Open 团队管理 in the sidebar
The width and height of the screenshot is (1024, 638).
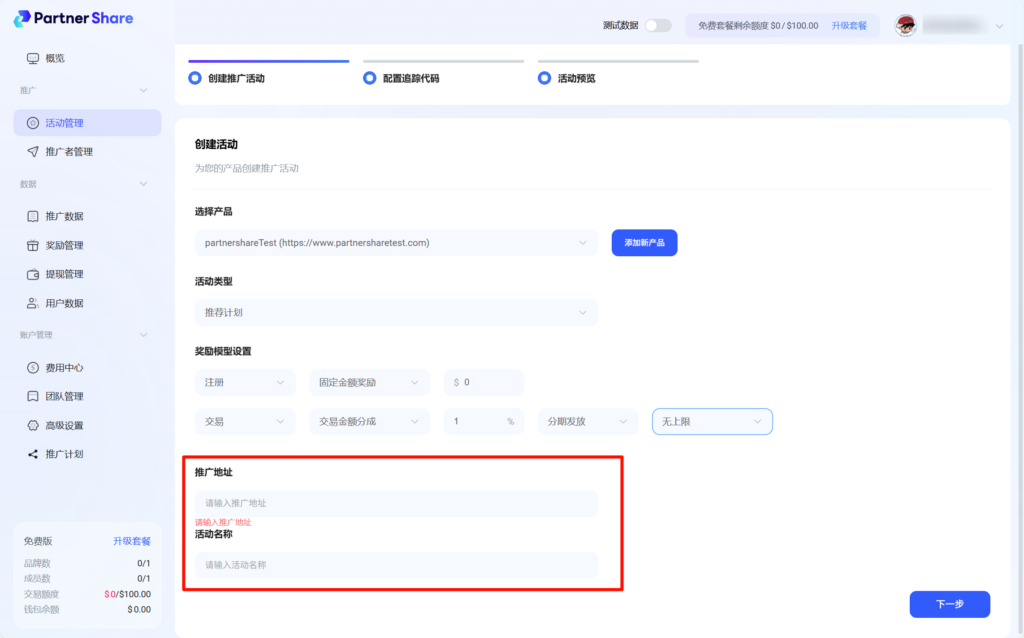click(65, 397)
